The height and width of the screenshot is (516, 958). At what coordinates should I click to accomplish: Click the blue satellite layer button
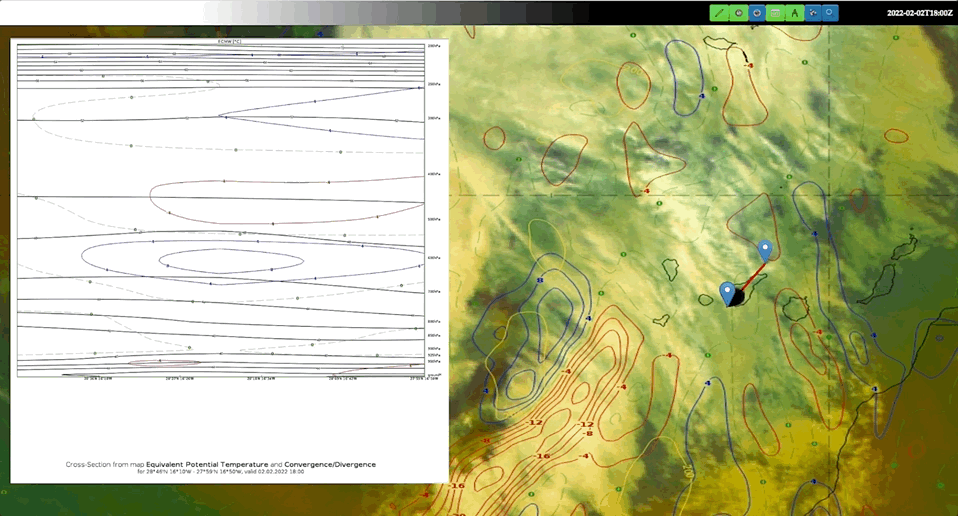[x=813, y=13]
